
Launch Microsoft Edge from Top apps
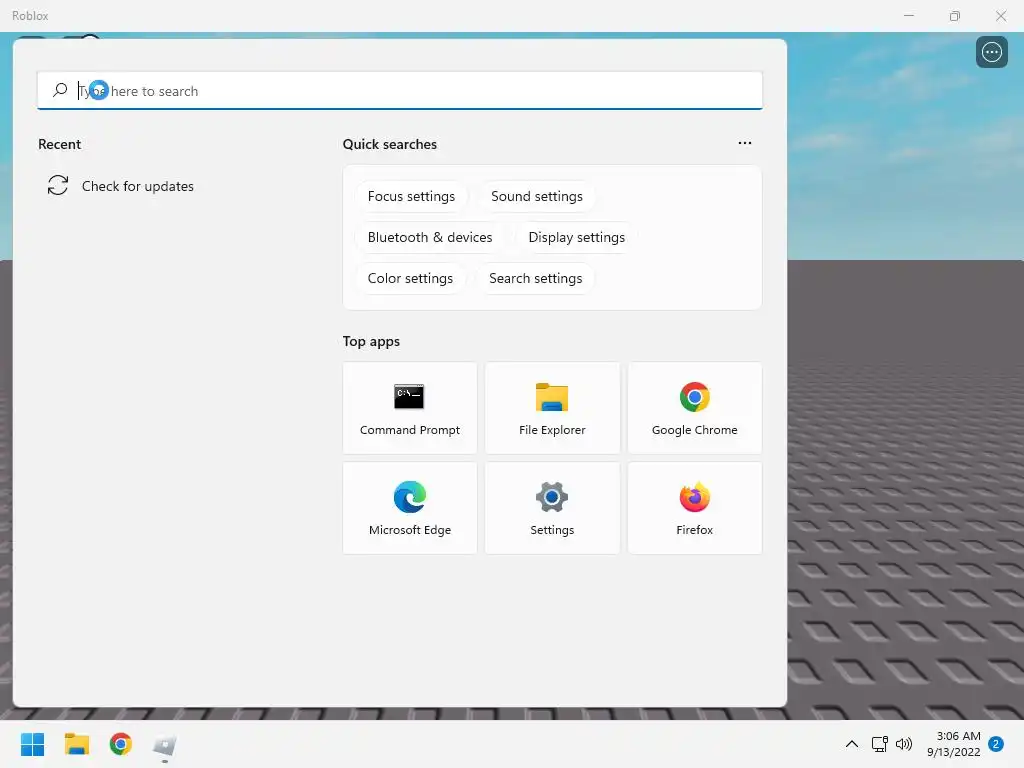point(409,508)
